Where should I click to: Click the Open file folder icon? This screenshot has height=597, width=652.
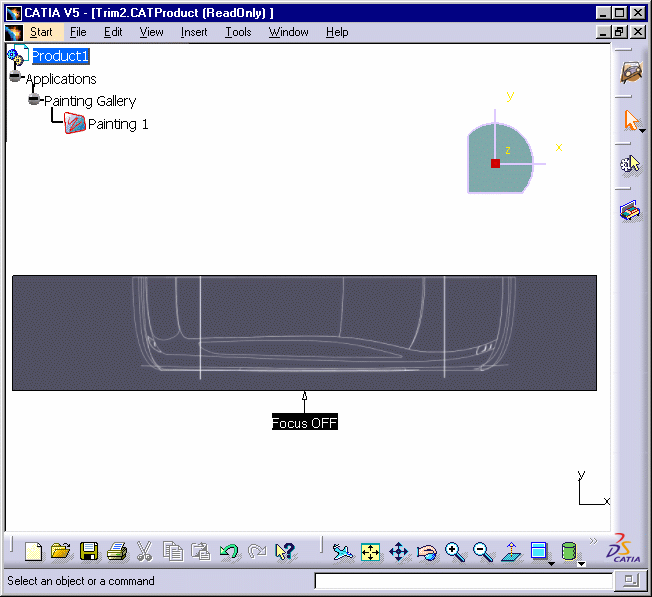pos(61,551)
